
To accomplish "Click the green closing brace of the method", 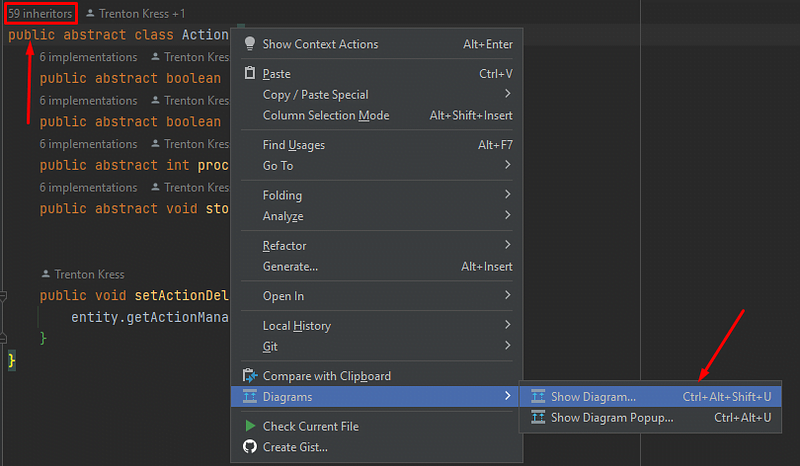I will [x=43, y=338].
